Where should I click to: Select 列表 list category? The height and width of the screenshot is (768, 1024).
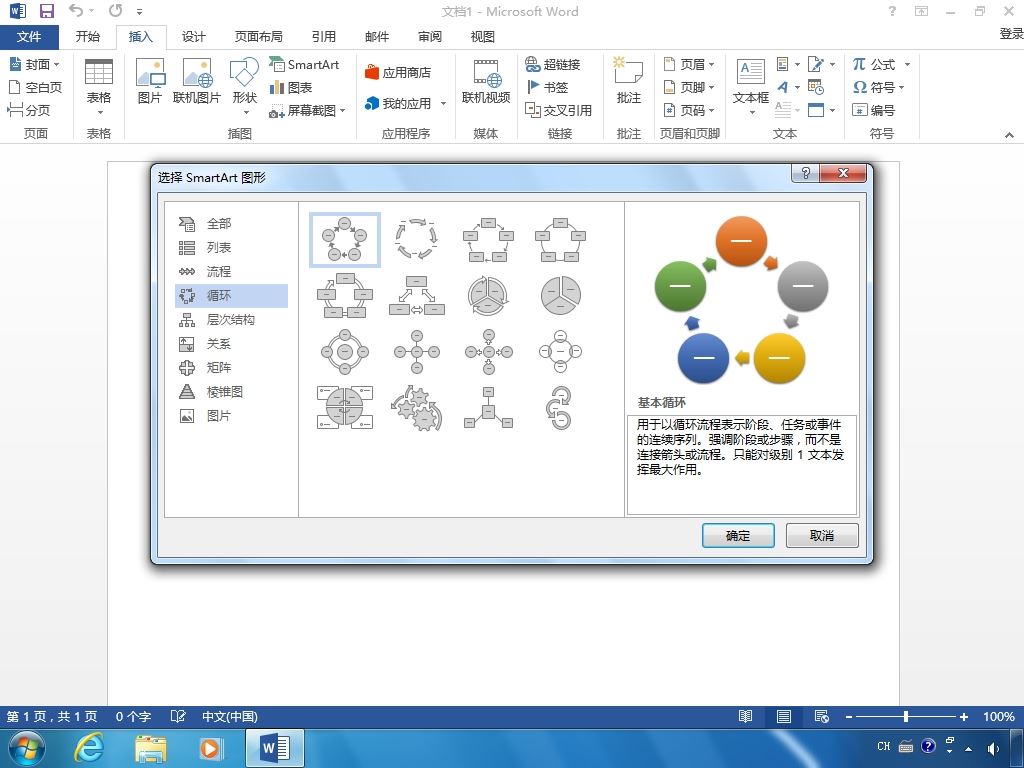coord(231,248)
